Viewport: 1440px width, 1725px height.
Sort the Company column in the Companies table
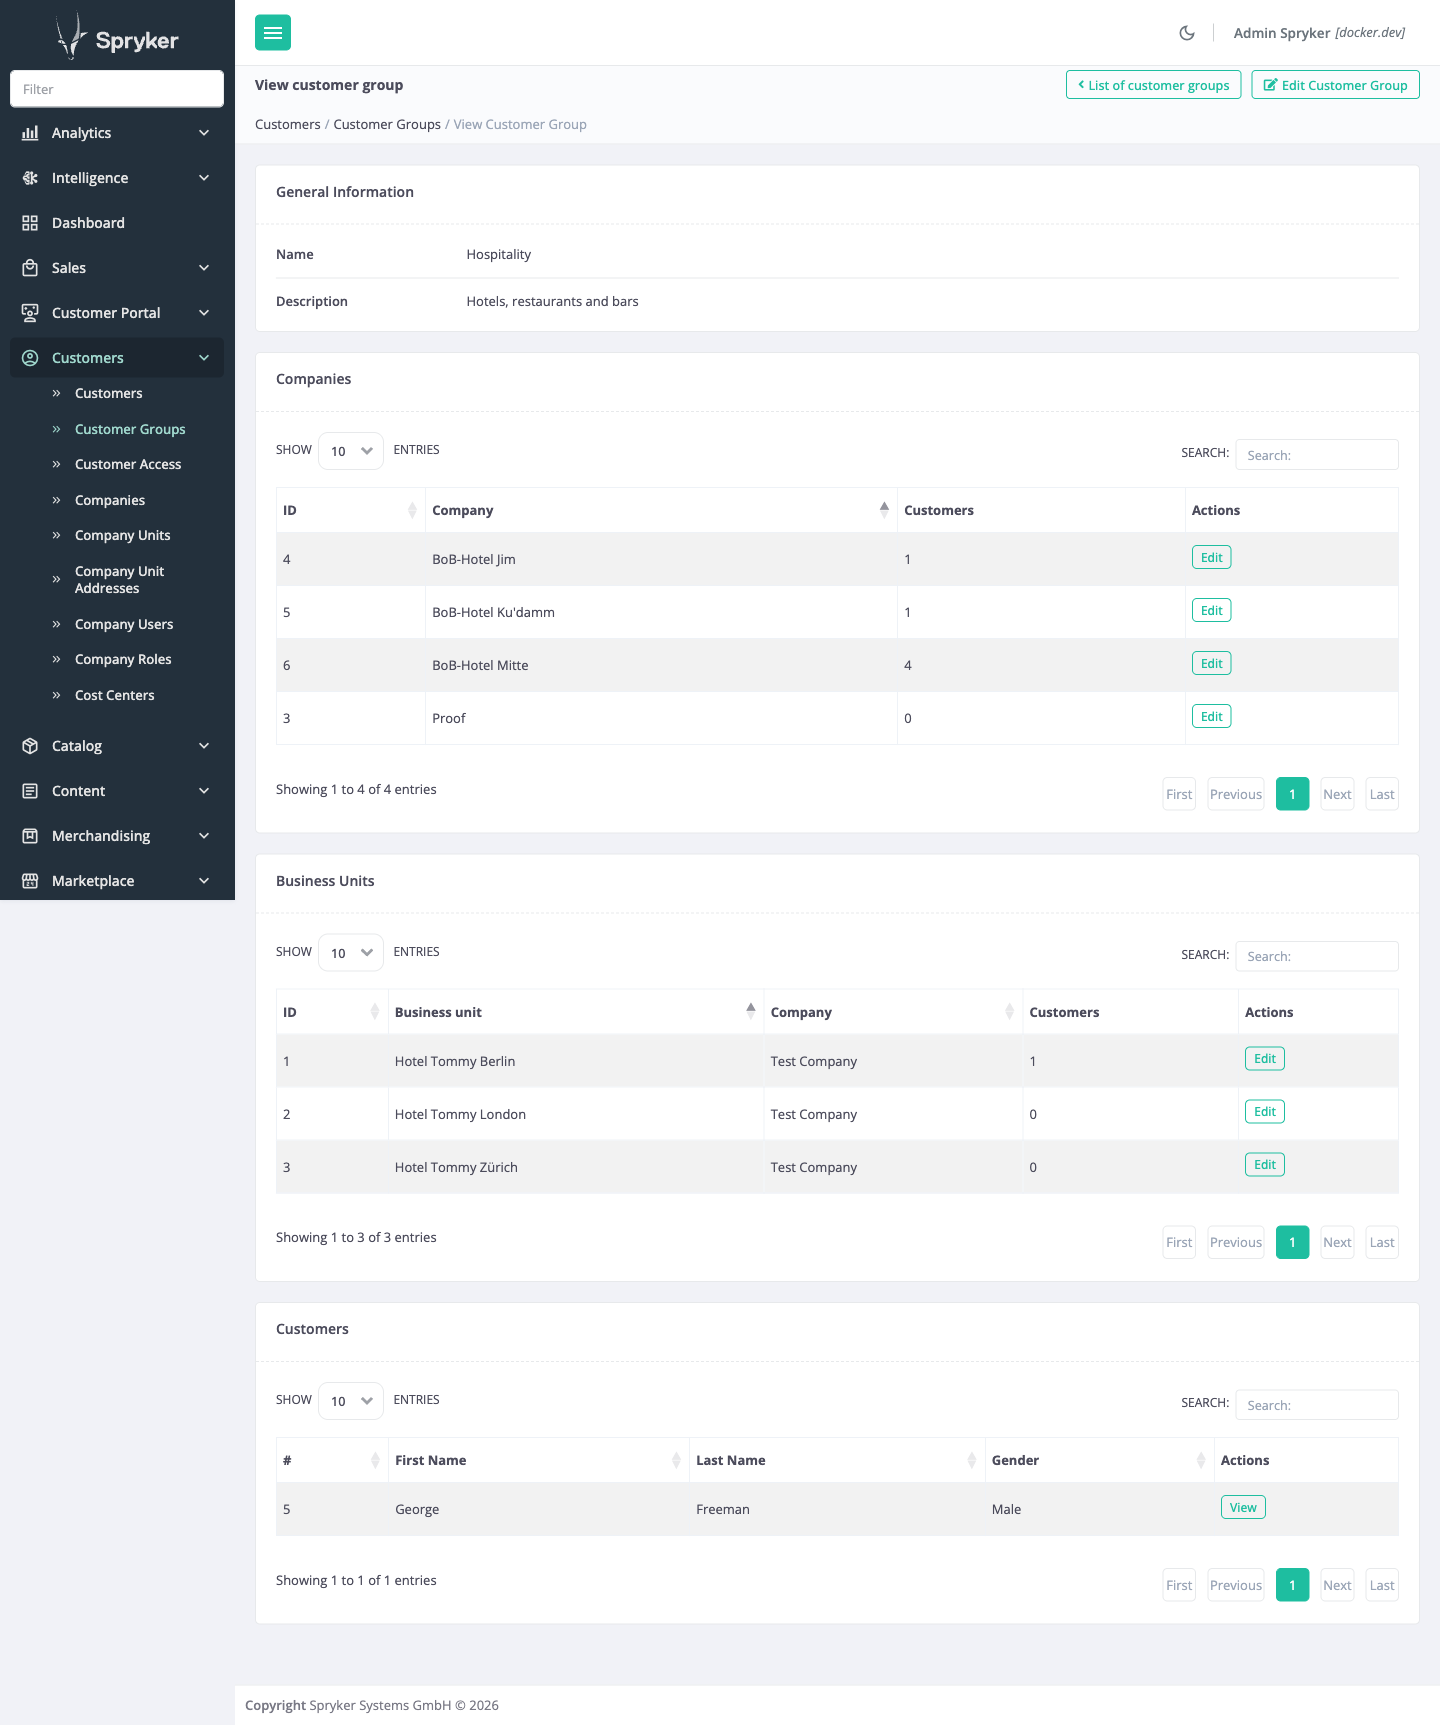[x=884, y=510]
